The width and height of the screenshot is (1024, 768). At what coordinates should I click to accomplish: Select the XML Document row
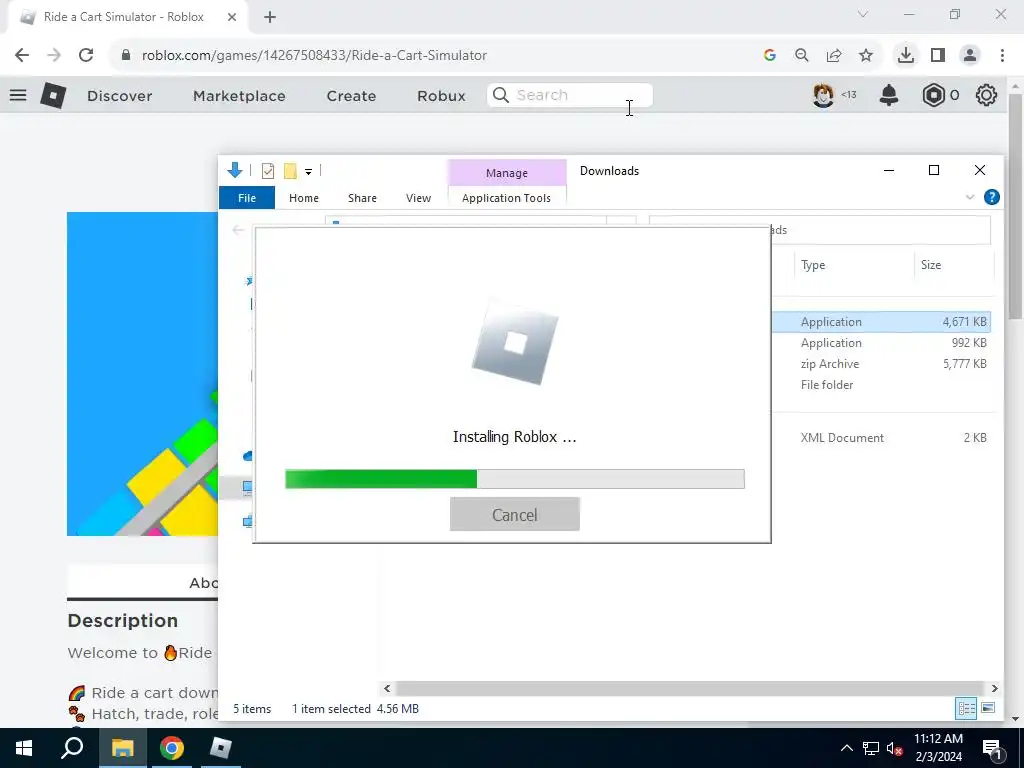tap(882, 438)
